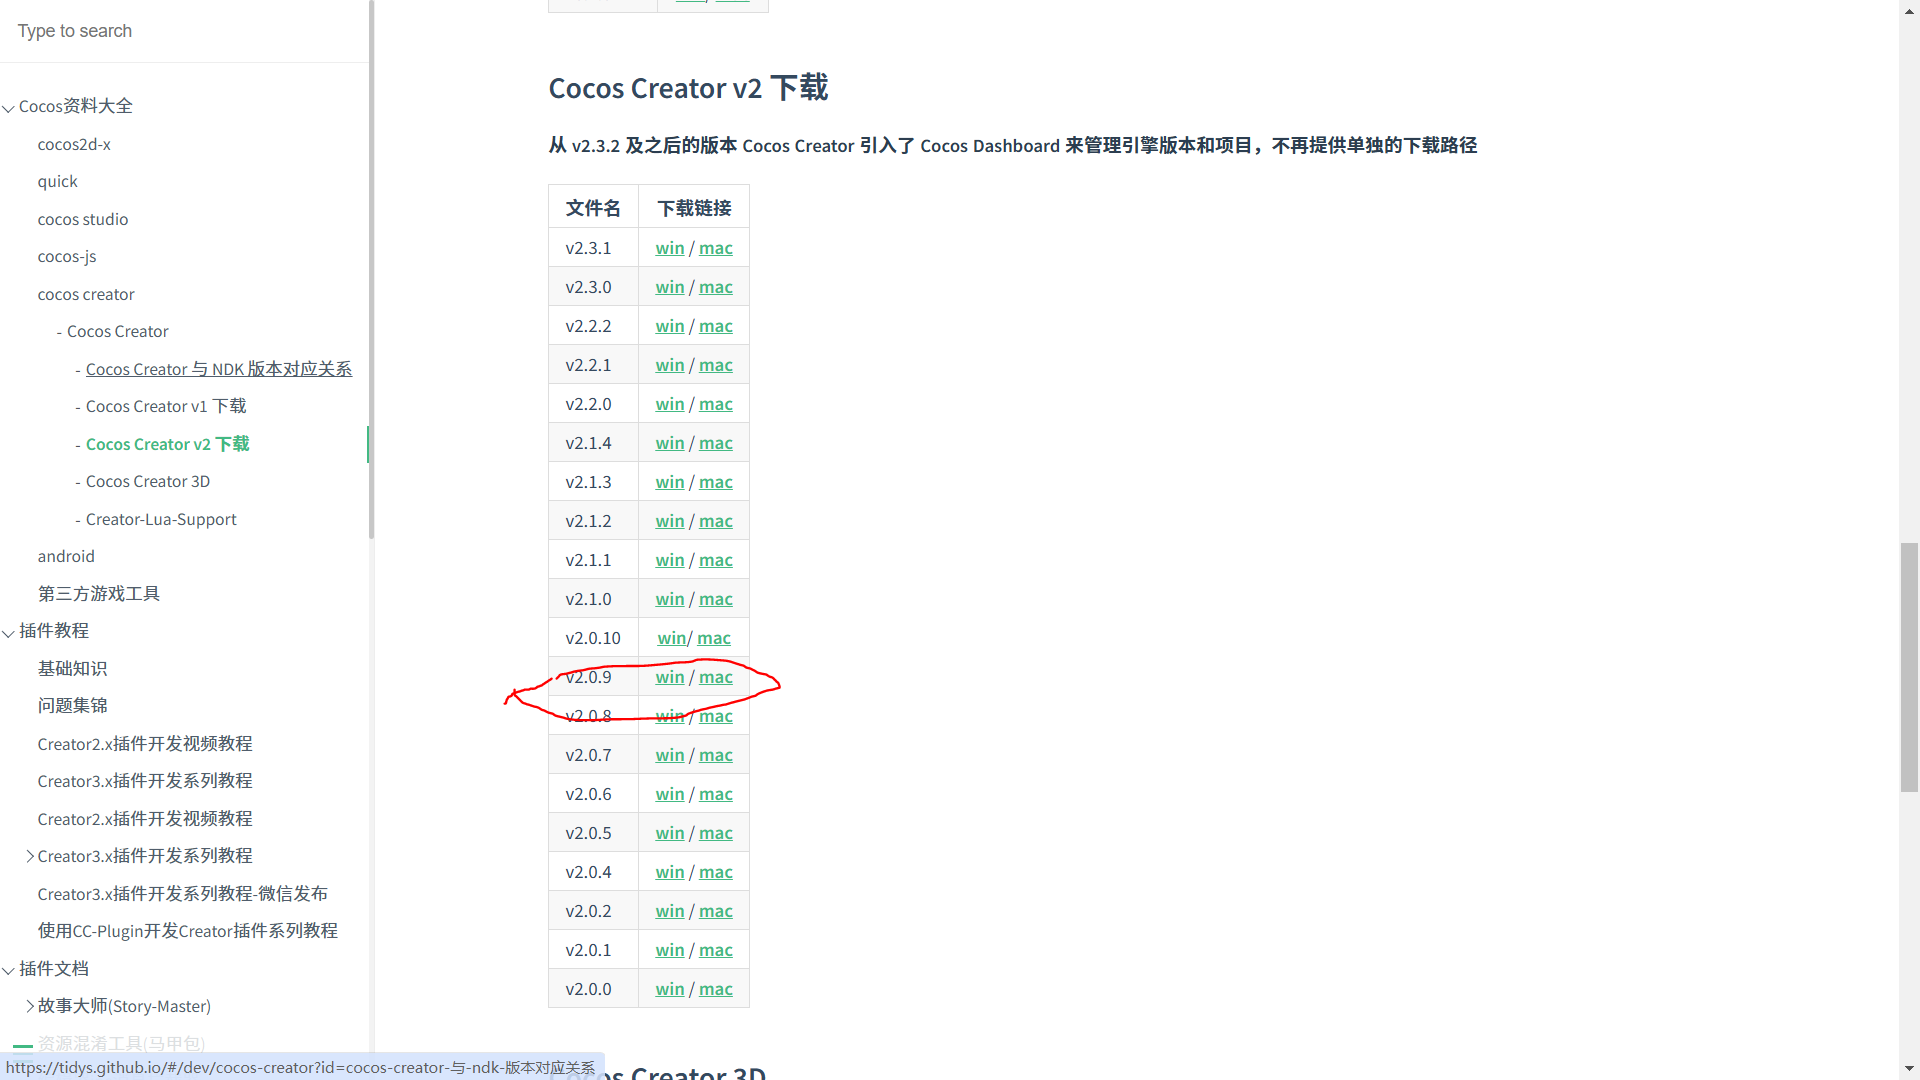Expand Creator3.x插件开发系列教程 with arrow
The image size is (1920, 1080).
[30, 856]
